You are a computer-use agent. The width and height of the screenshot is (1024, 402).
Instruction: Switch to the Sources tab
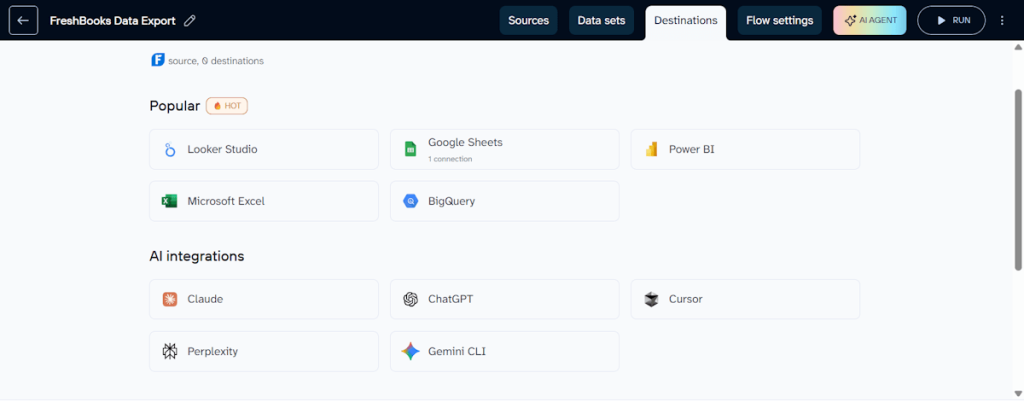(528, 20)
